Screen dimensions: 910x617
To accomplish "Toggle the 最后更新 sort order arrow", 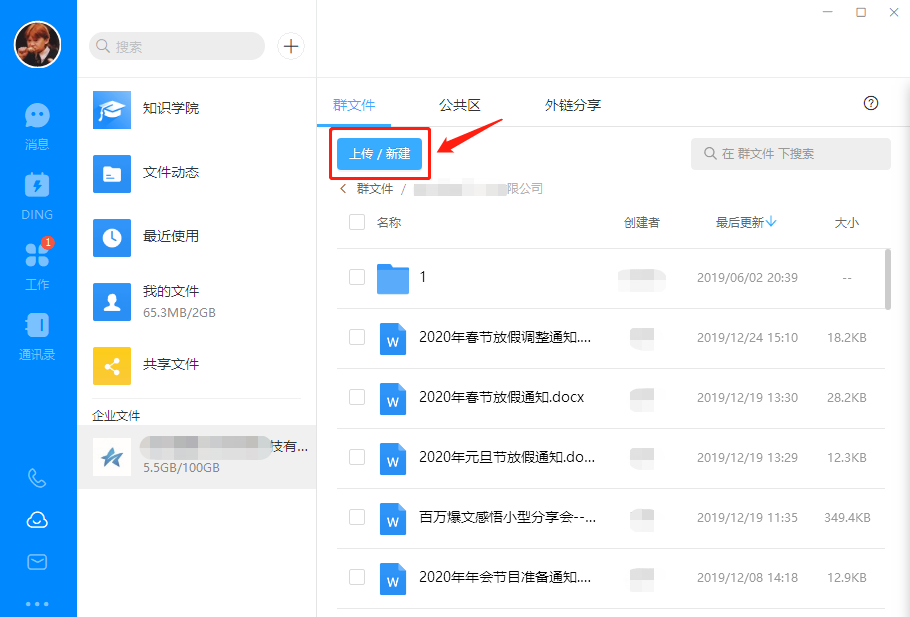I will [771, 222].
